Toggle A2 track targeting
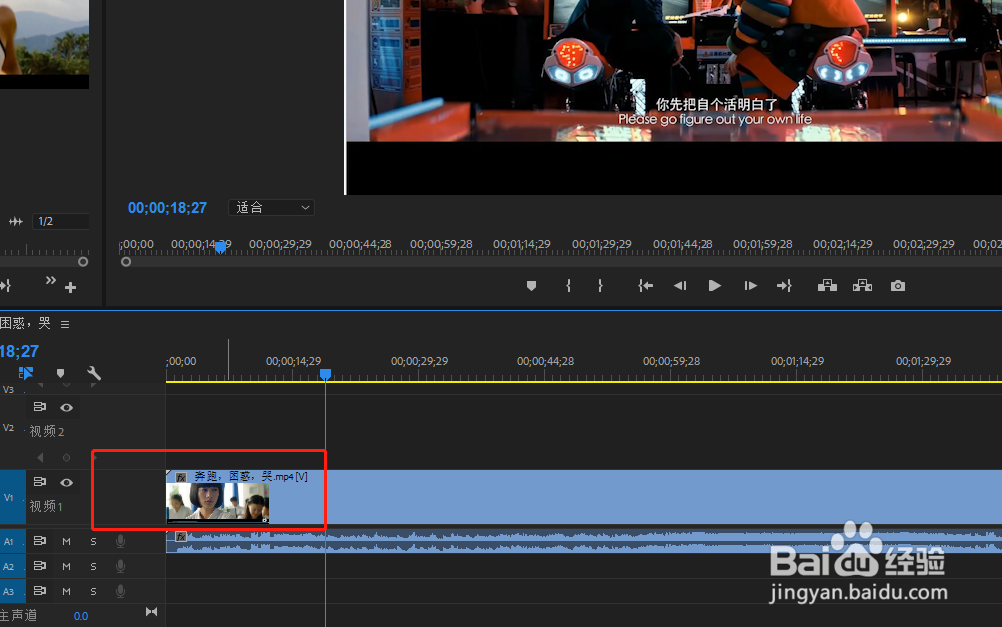This screenshot has height=627, width=1002. click(x=8, y=566)
